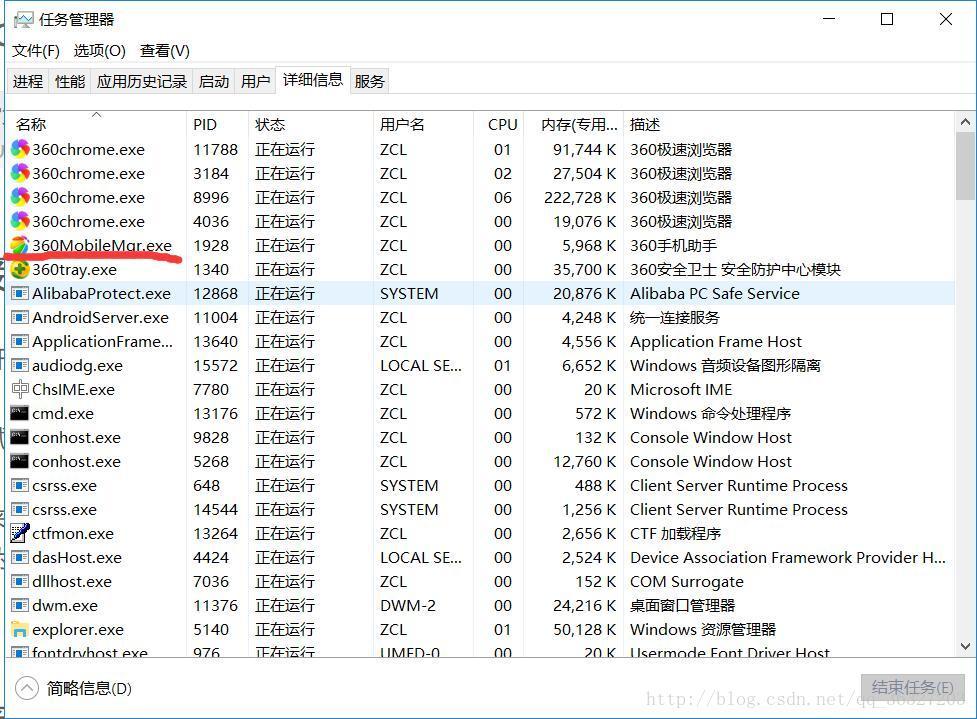Screen dimensions: 977x719
Task: Click the dwm.exe process icon
Action: click(20, 606)
